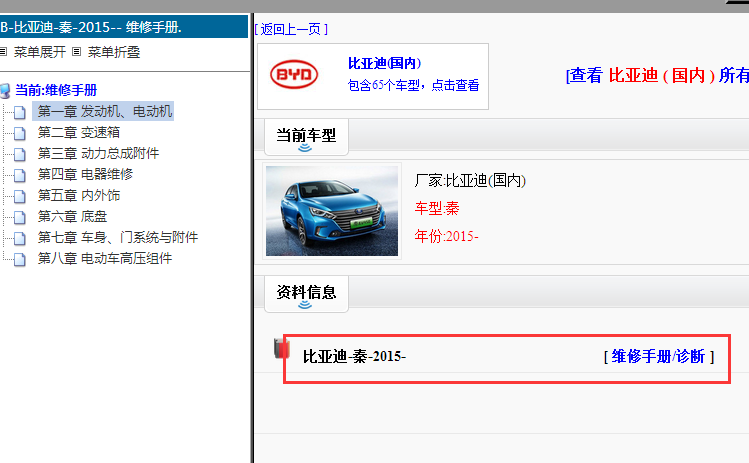Screen dimensions: 749x463
Task: Open chapter 第一章 发动机、电动机
Action: tap(105, 111)
